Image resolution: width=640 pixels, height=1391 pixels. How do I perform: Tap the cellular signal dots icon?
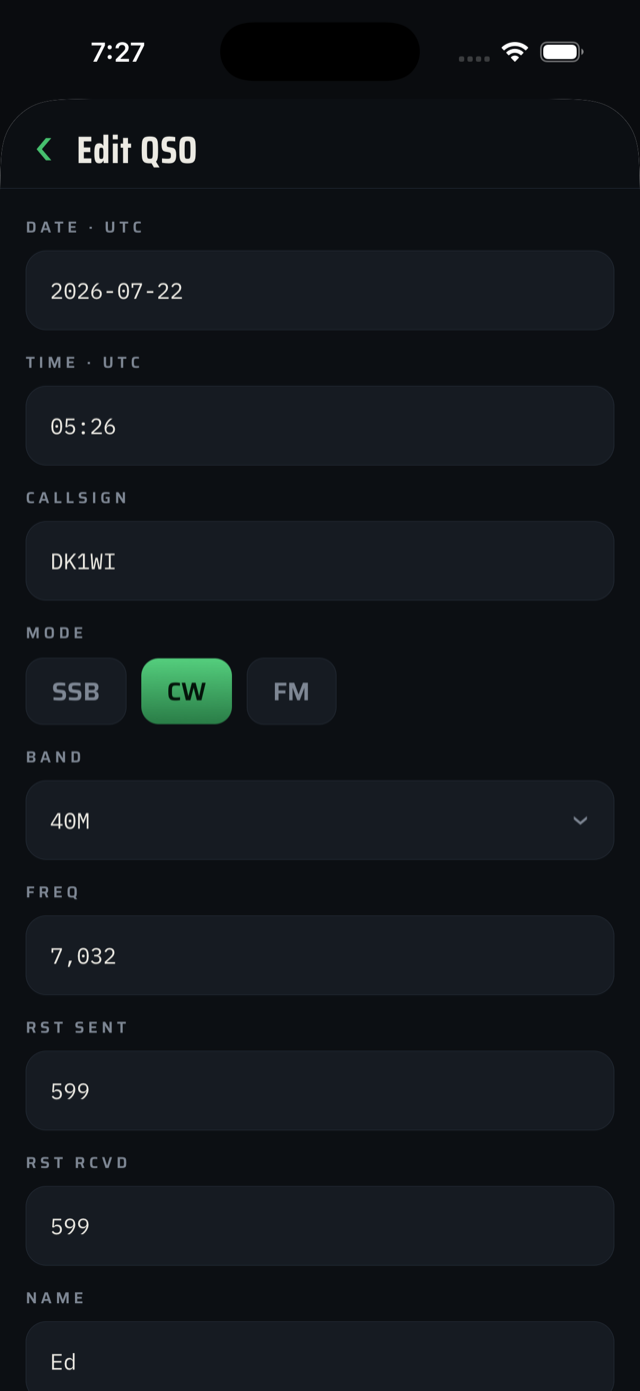click(x=474, y=58)
